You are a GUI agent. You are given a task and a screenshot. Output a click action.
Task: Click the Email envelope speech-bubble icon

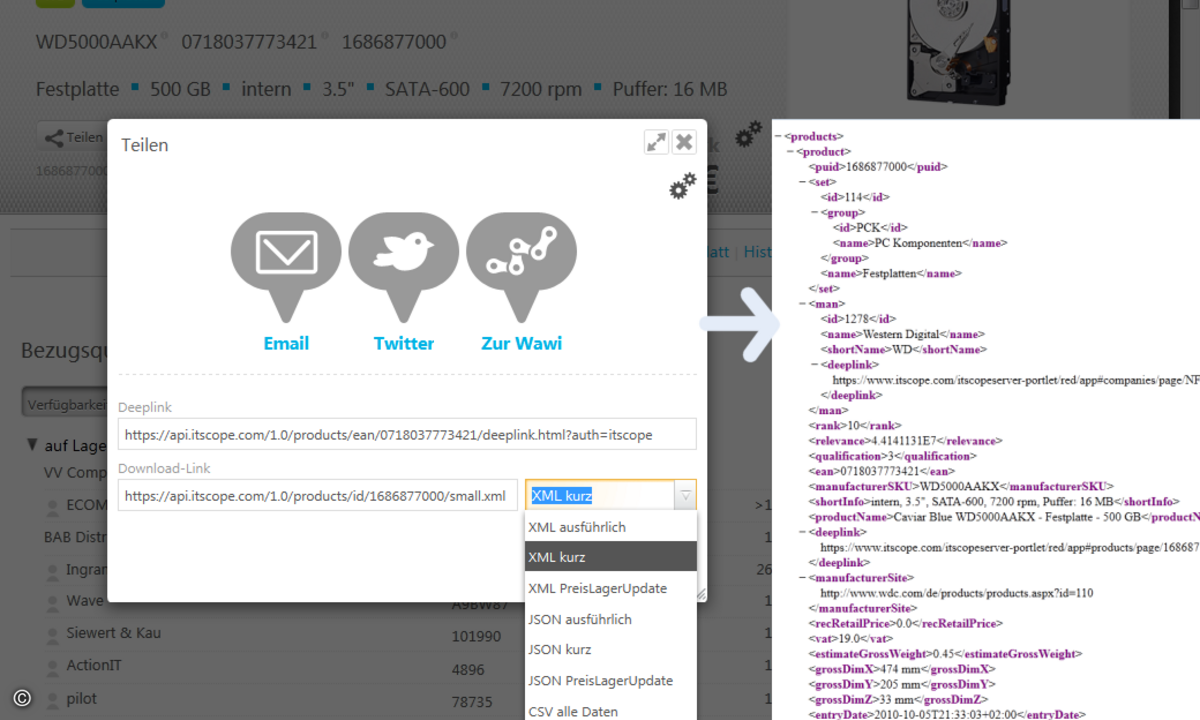(x=286, y=265)
